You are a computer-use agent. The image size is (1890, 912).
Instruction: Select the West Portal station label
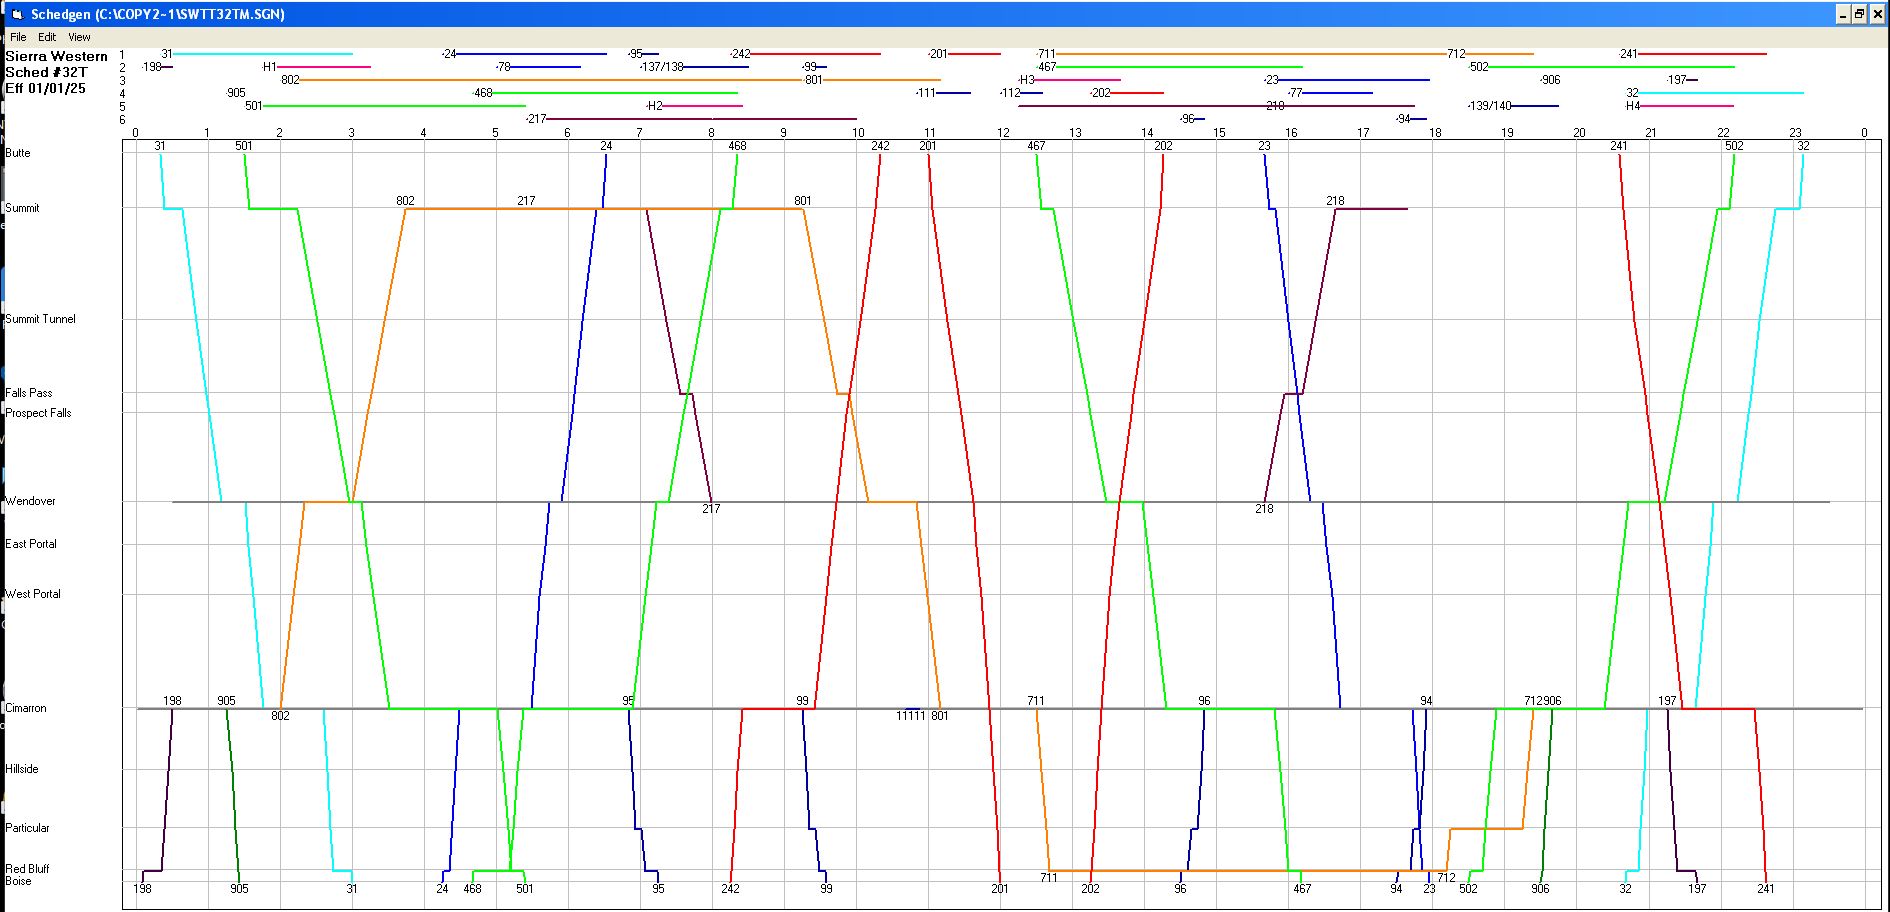coord(33,594)
